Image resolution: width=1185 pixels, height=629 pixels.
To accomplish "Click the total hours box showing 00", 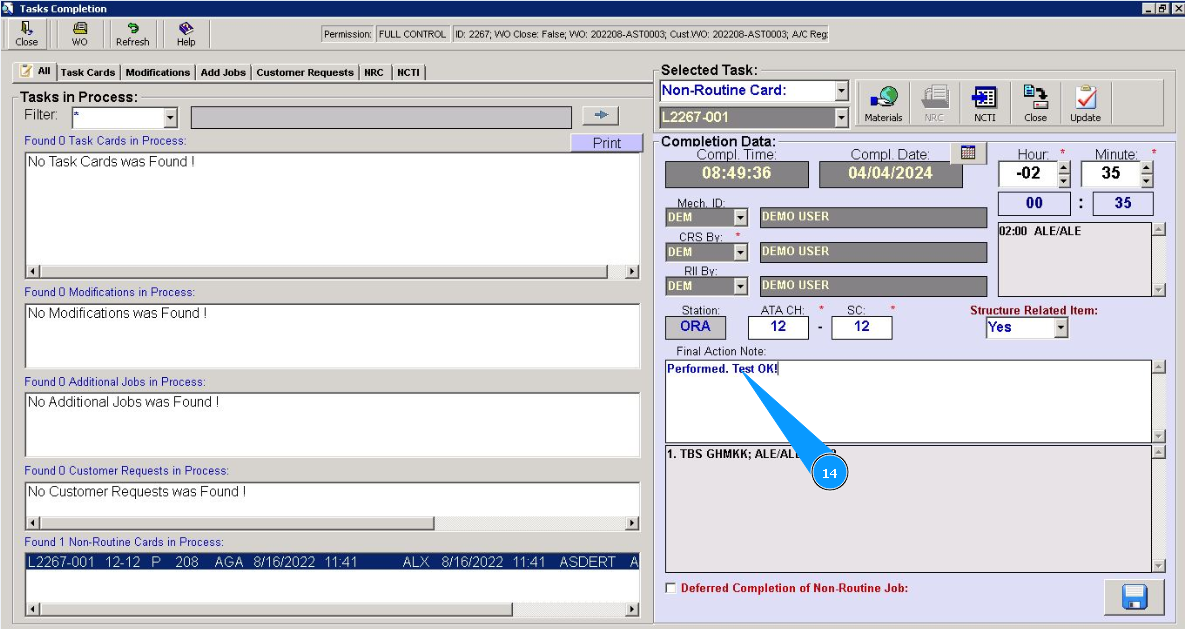I will 1035,203.
